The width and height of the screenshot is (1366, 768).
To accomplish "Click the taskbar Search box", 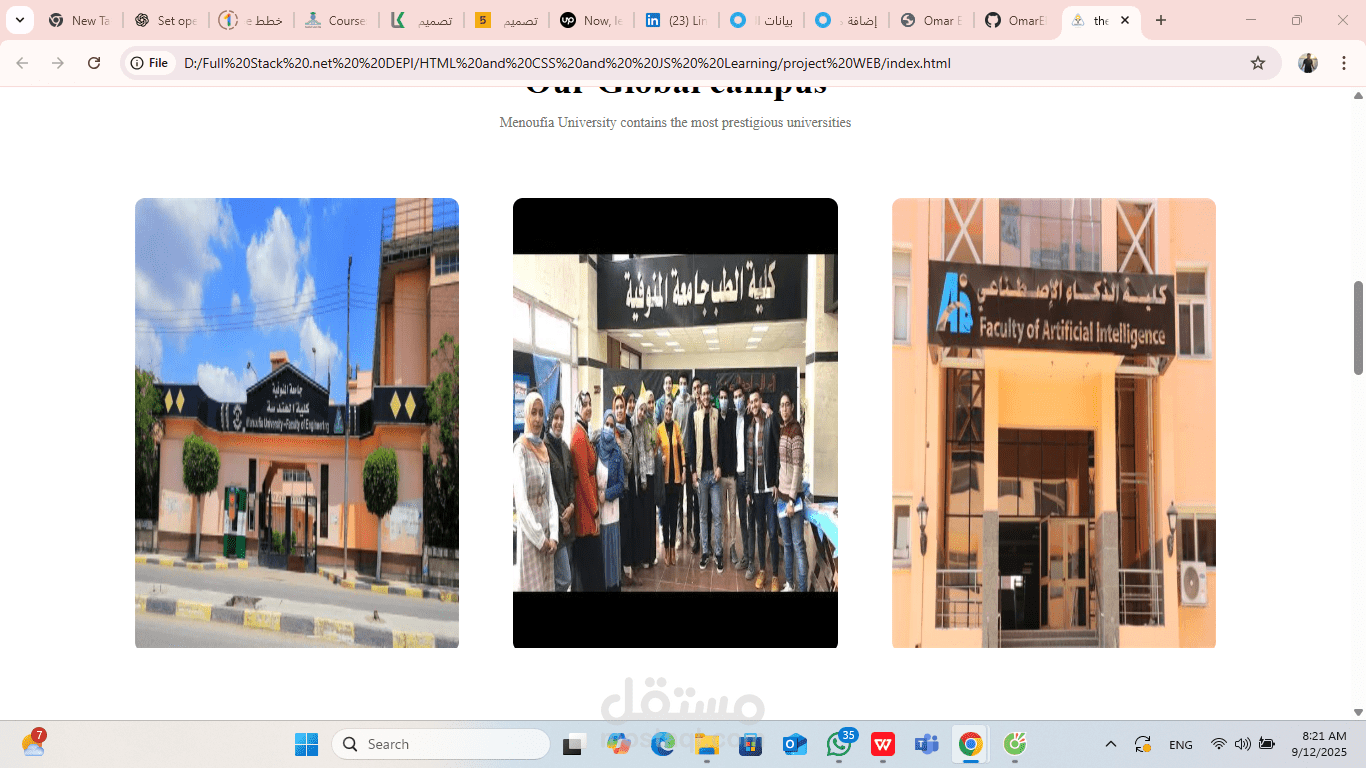I will [441, 744].
